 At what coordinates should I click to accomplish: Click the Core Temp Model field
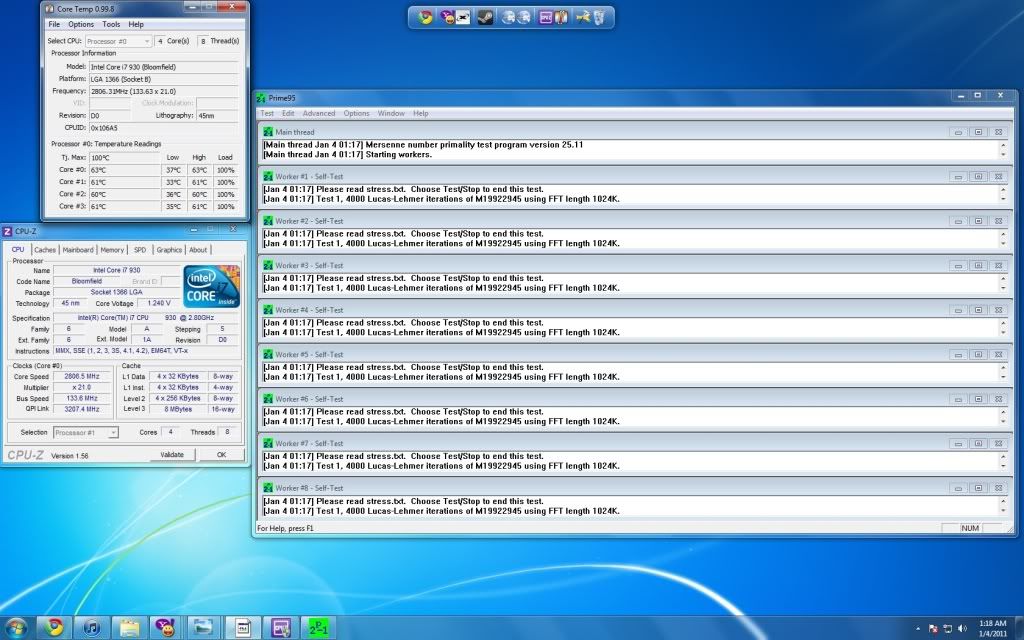pyautogui.click(x=163, y=67)
